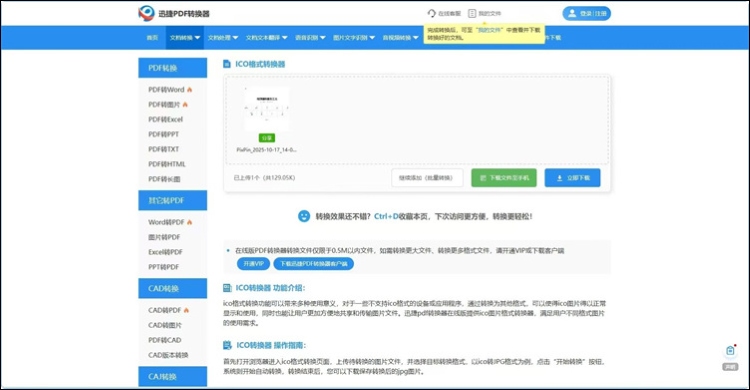Select the CAJ转换 sidebar section header
This screenshot has width=750, height=390.
click(173, 377)
